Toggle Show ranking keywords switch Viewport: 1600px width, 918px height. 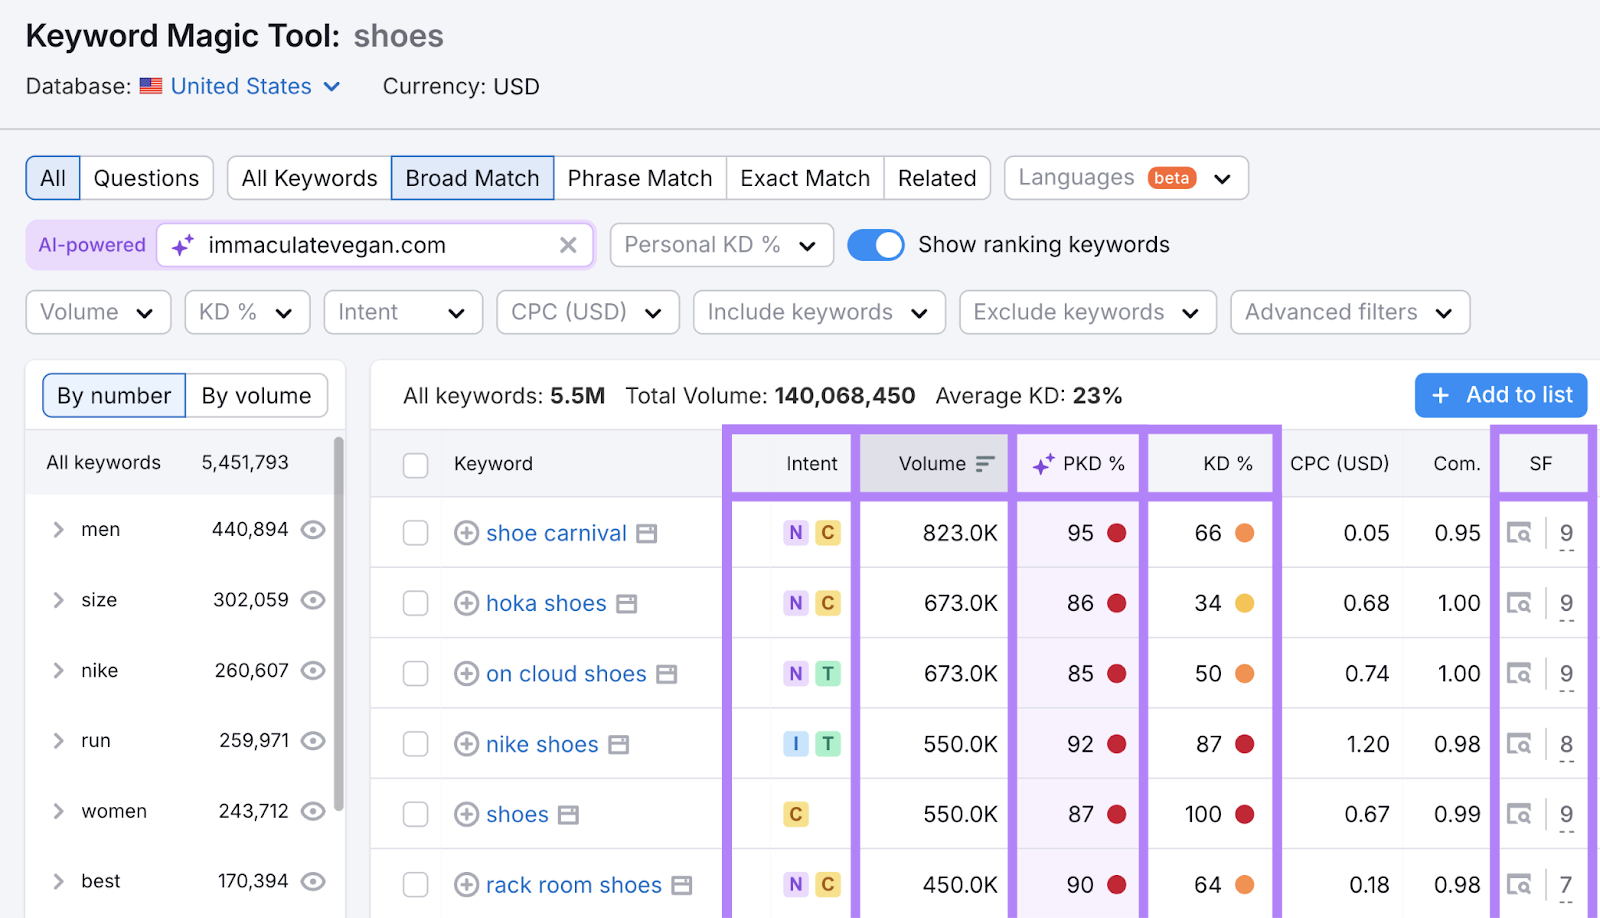pos(876,245)
